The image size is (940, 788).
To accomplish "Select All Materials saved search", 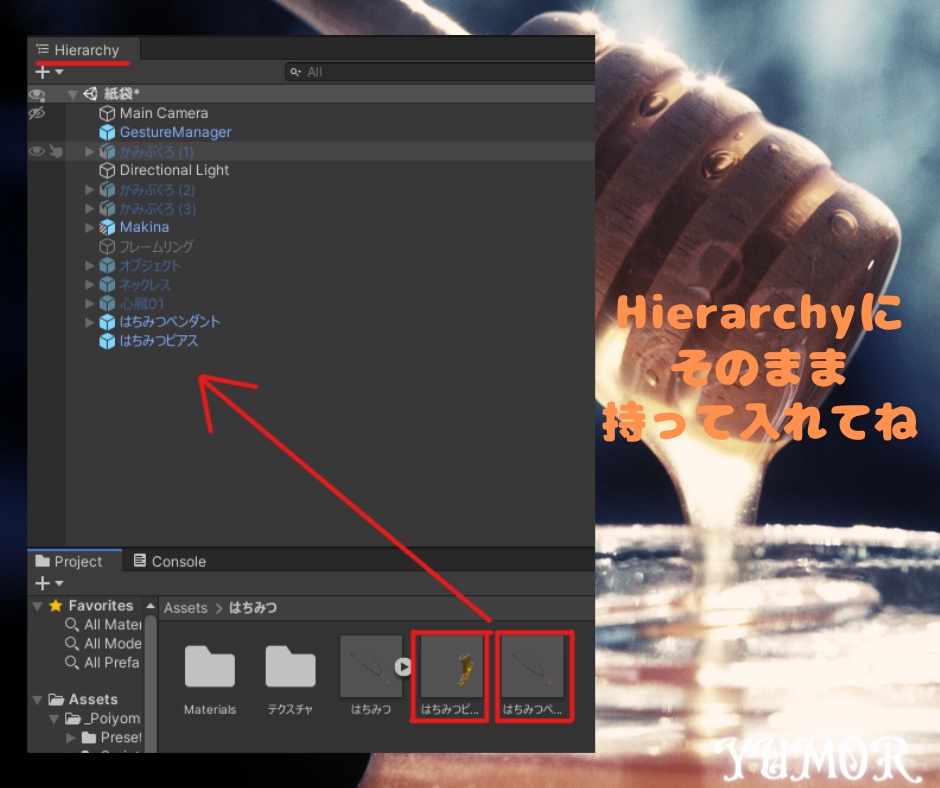I will click(x=103, y=625).
